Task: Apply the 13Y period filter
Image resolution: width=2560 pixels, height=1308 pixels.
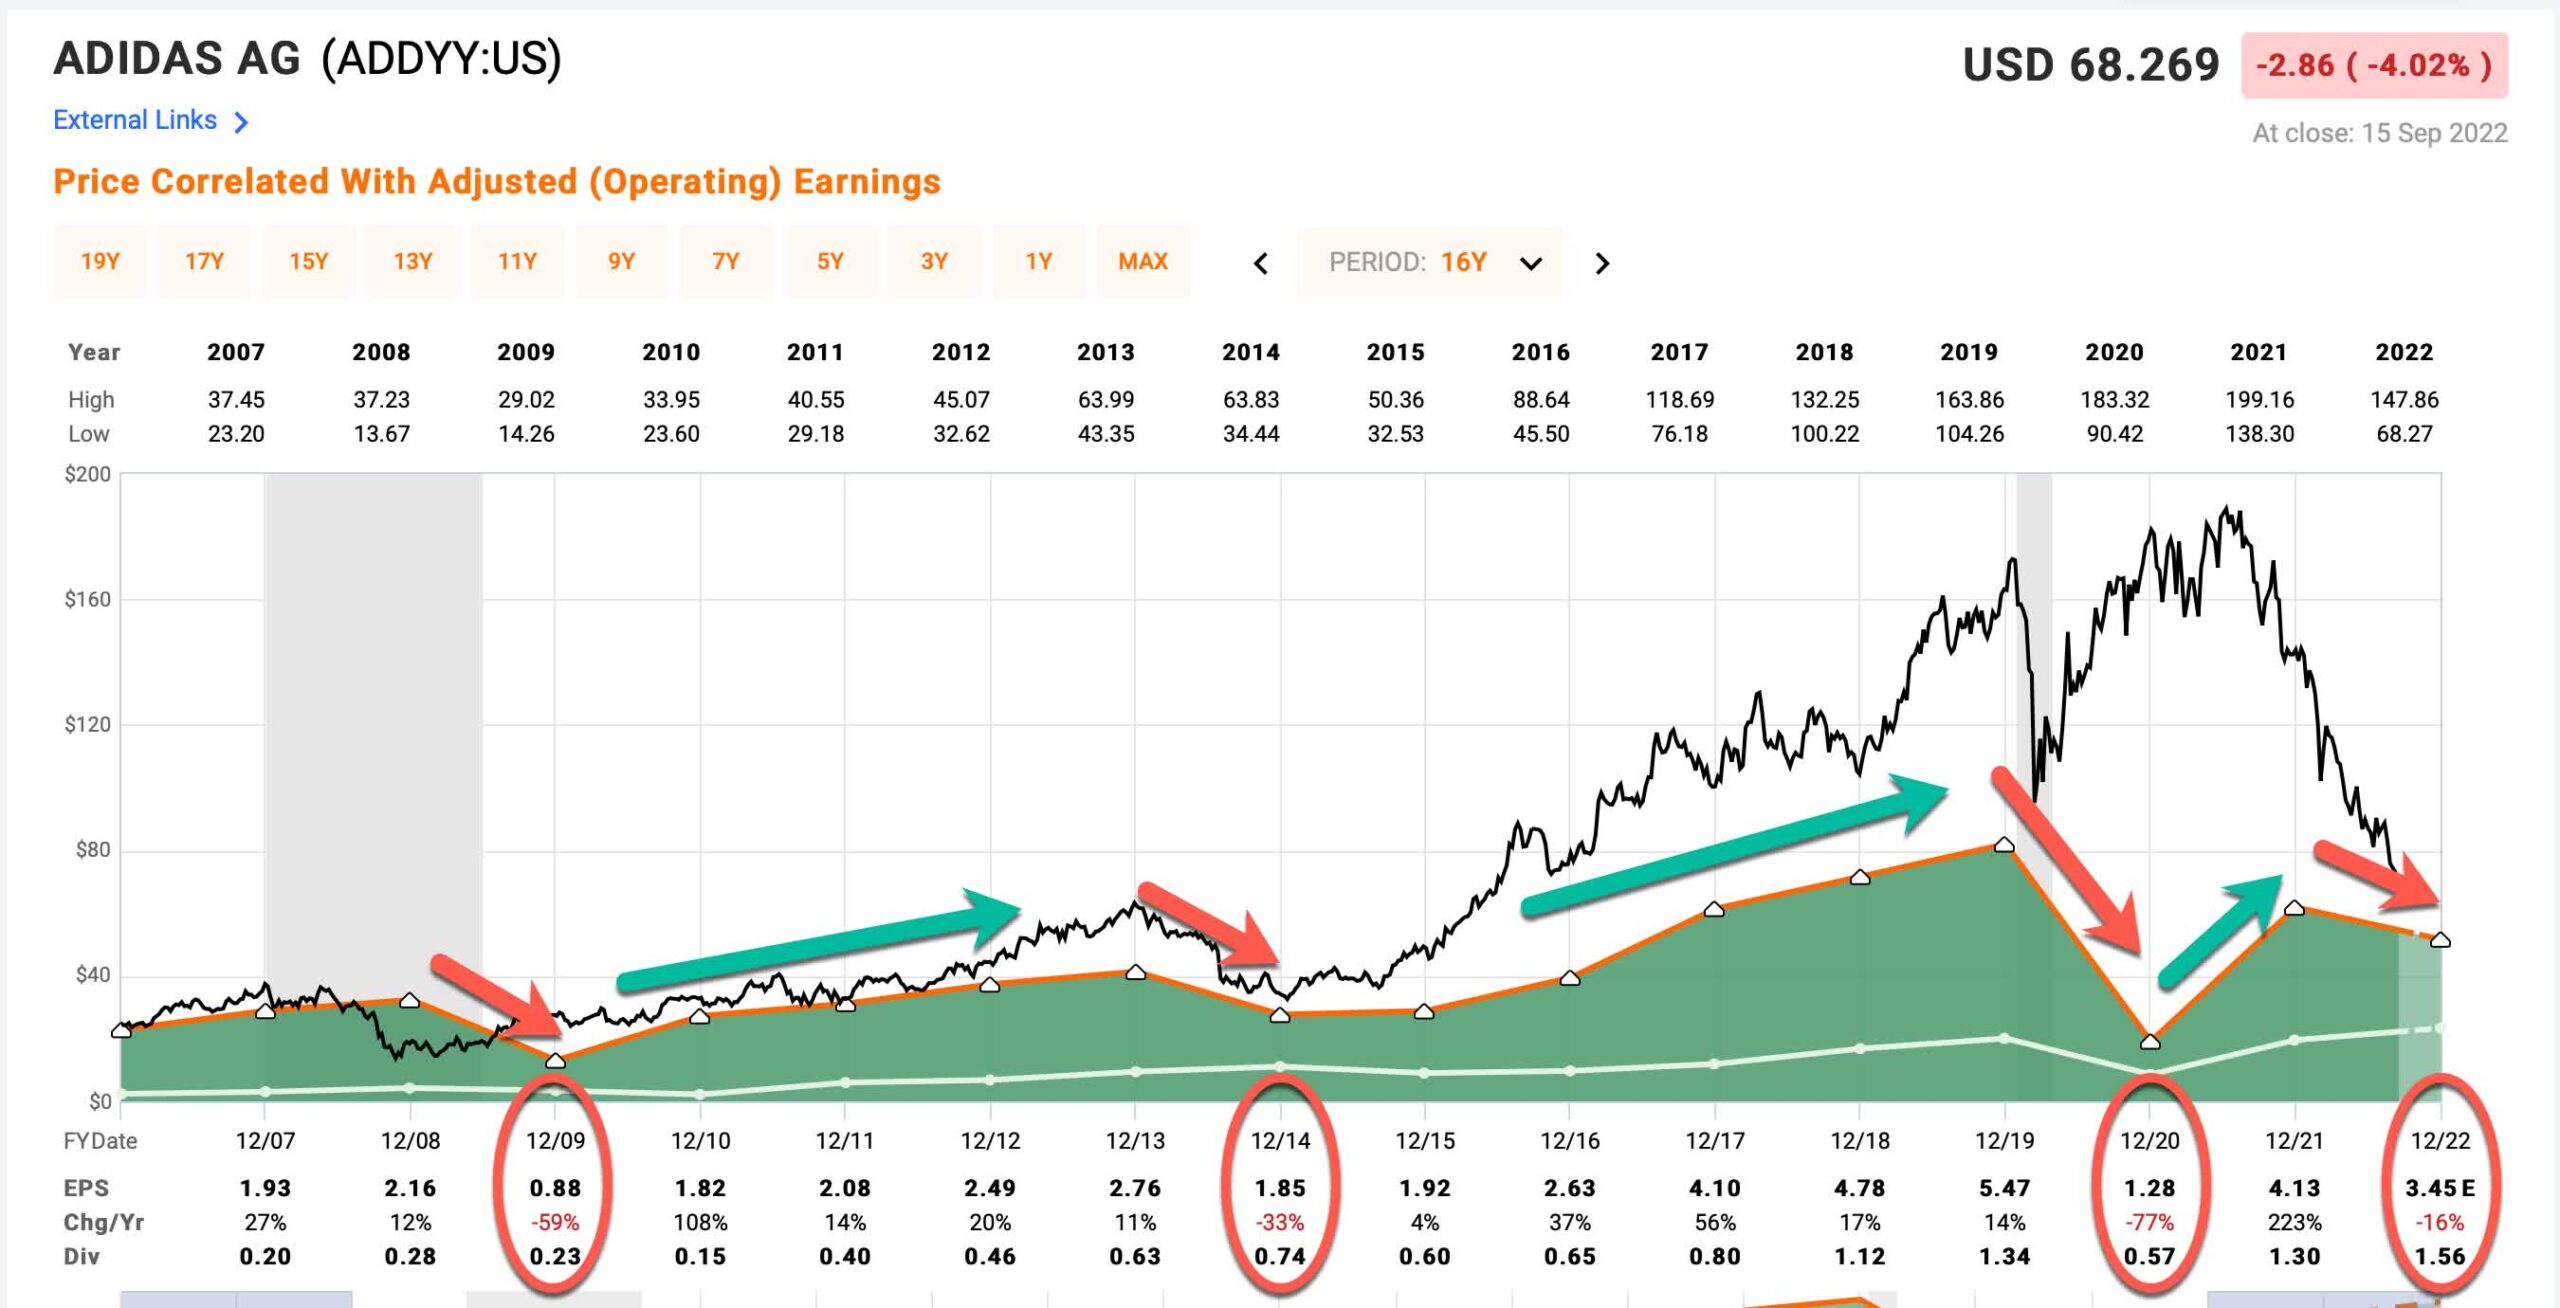Action: (x=413, y=262)
